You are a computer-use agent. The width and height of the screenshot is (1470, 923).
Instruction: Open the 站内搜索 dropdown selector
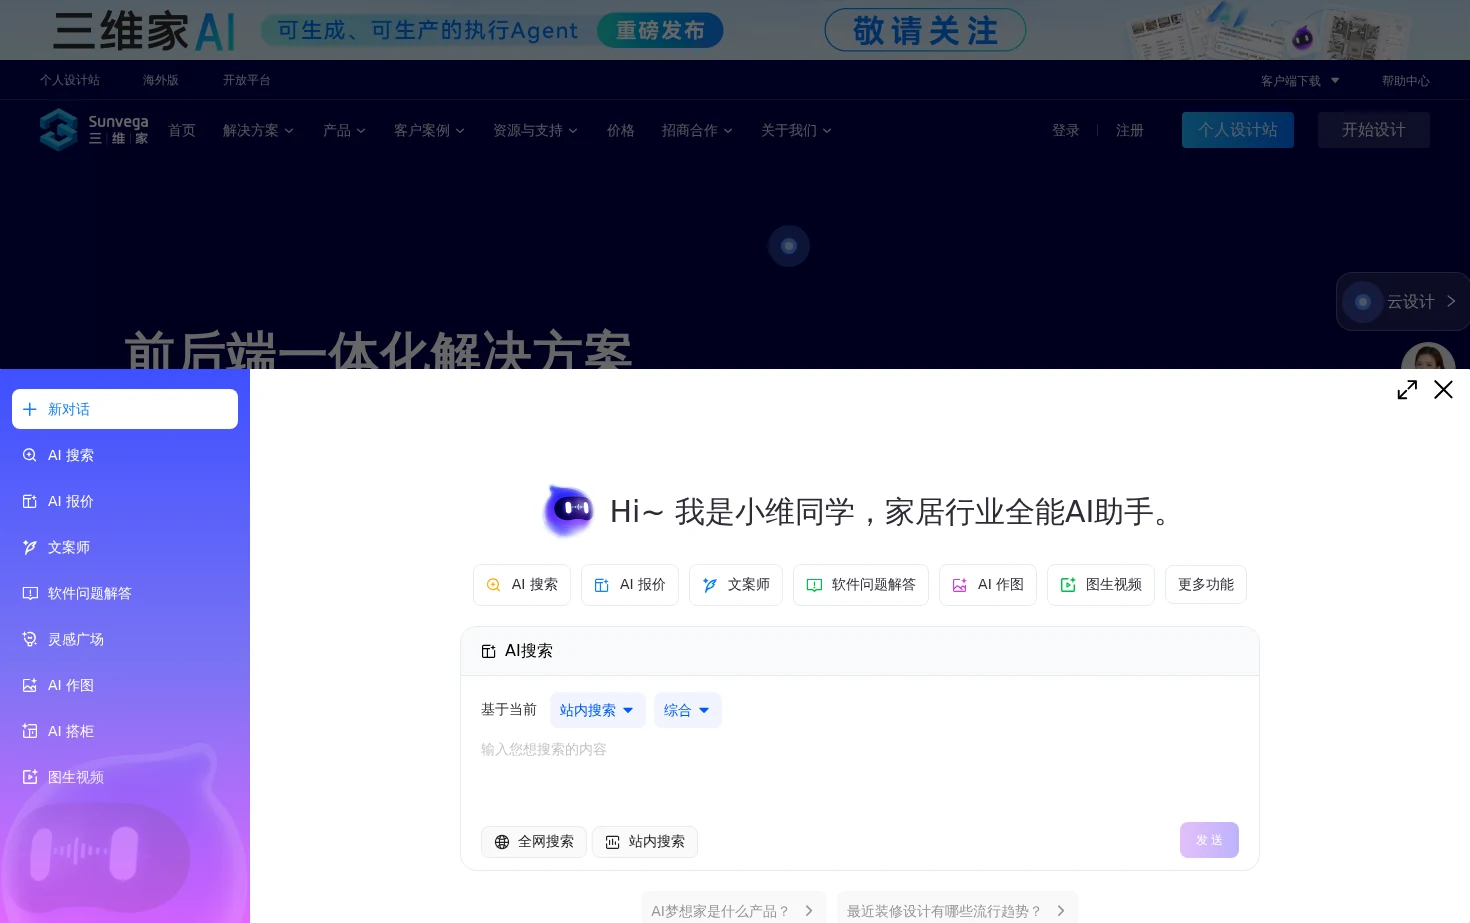coord(598,710)
